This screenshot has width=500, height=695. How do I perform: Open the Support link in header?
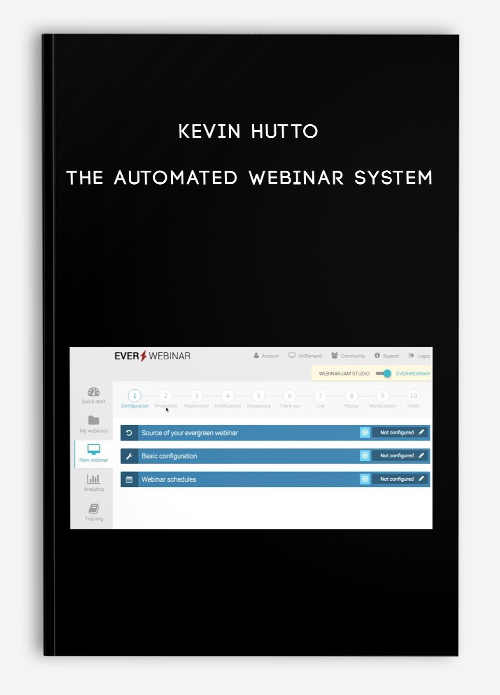tap(387, 355)
